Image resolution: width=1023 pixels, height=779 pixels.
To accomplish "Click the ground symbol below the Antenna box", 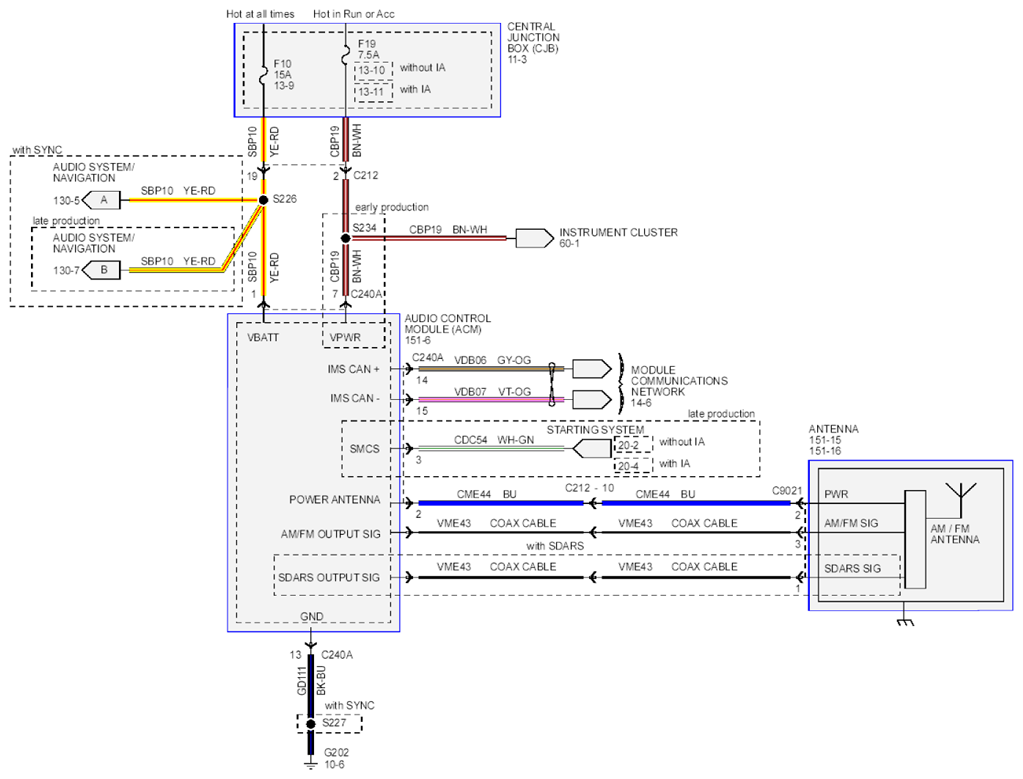I will pos(904,622).
